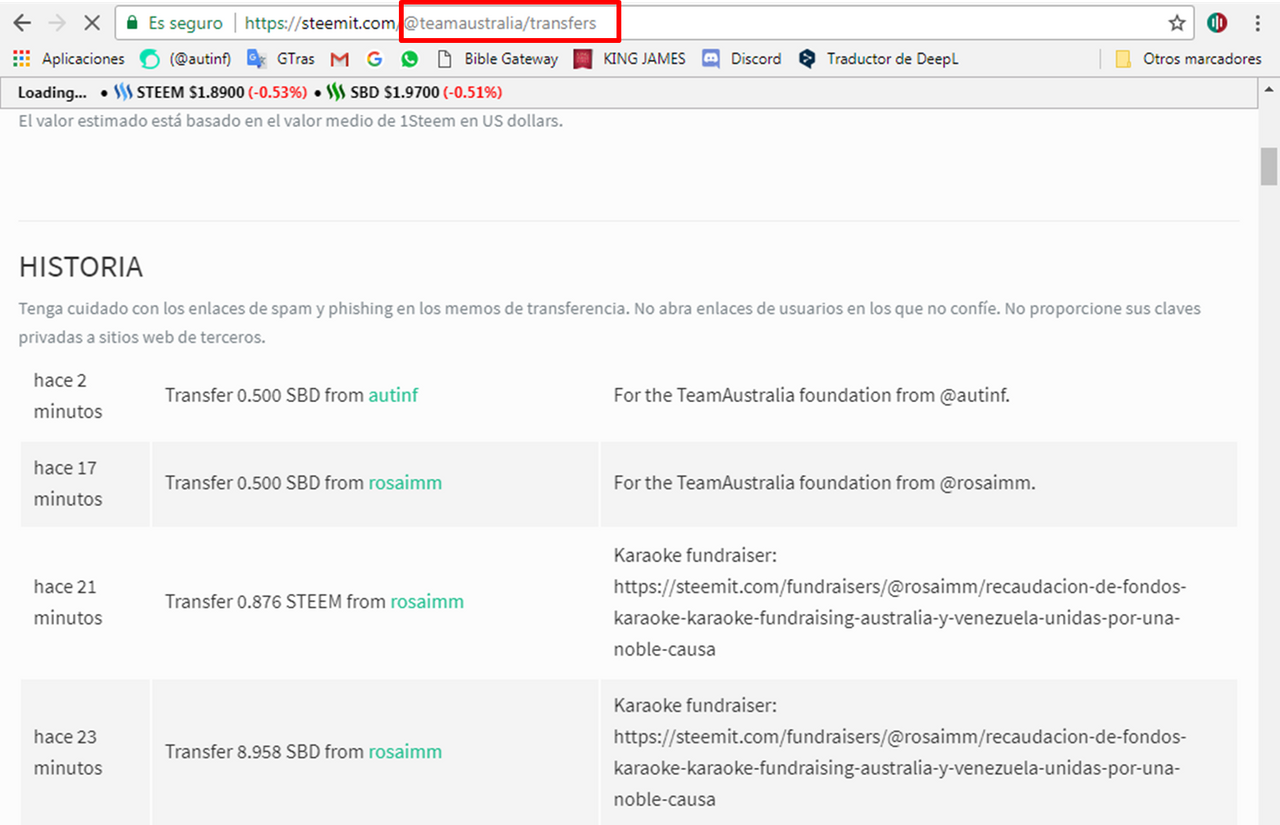Screen dimensions: 1280x825
Task: Click the 'Transfer 8.958 SBD from' text
Action: pyautogui.click(x=264, y=752)
